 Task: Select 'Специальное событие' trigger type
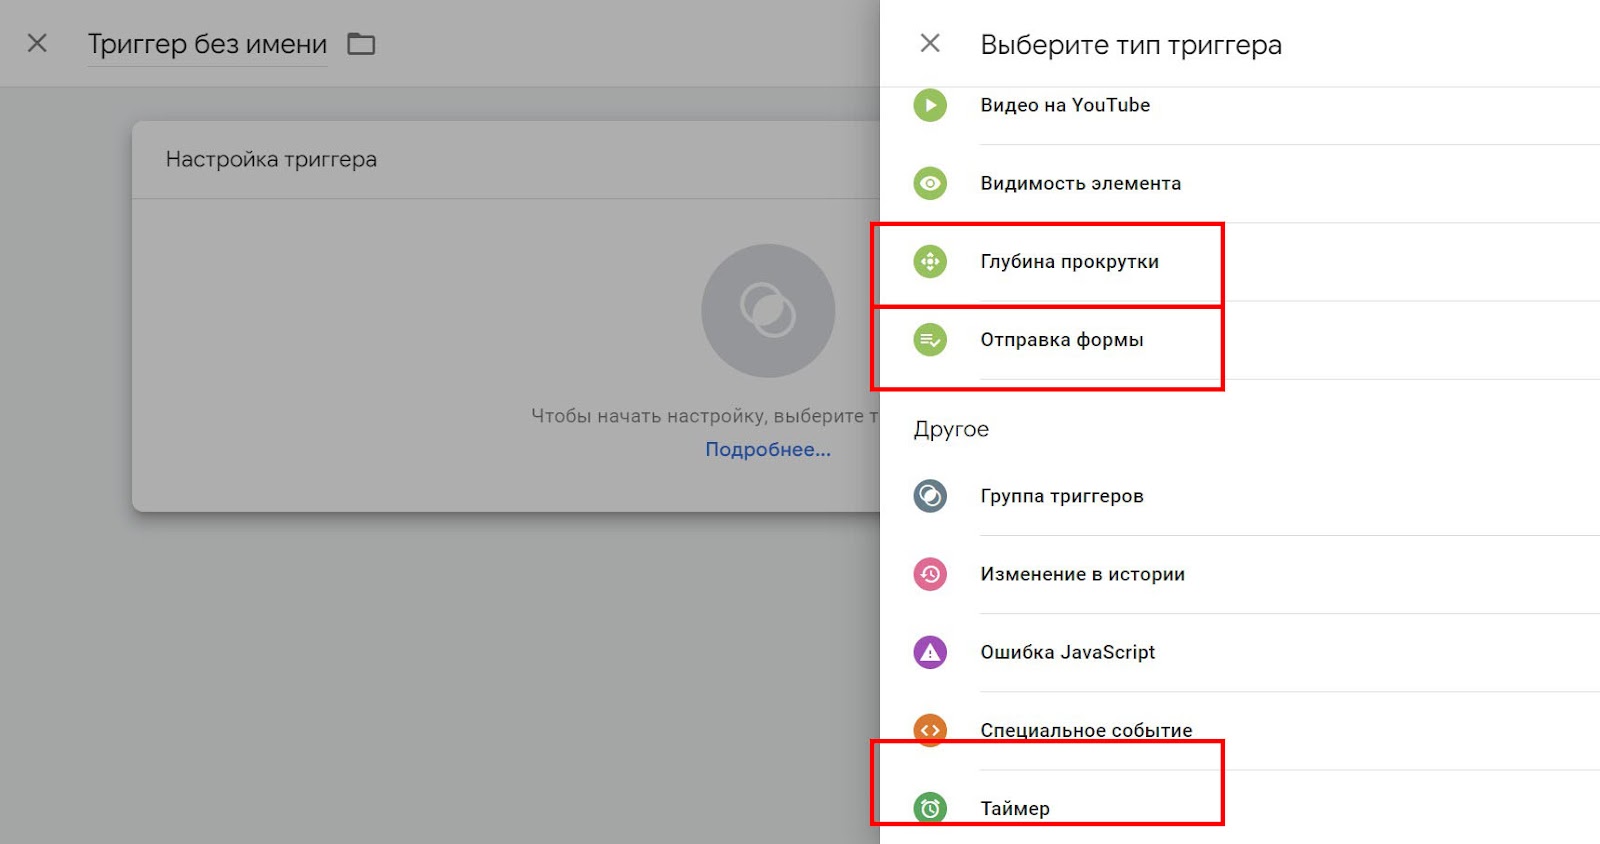(1087, 730)
